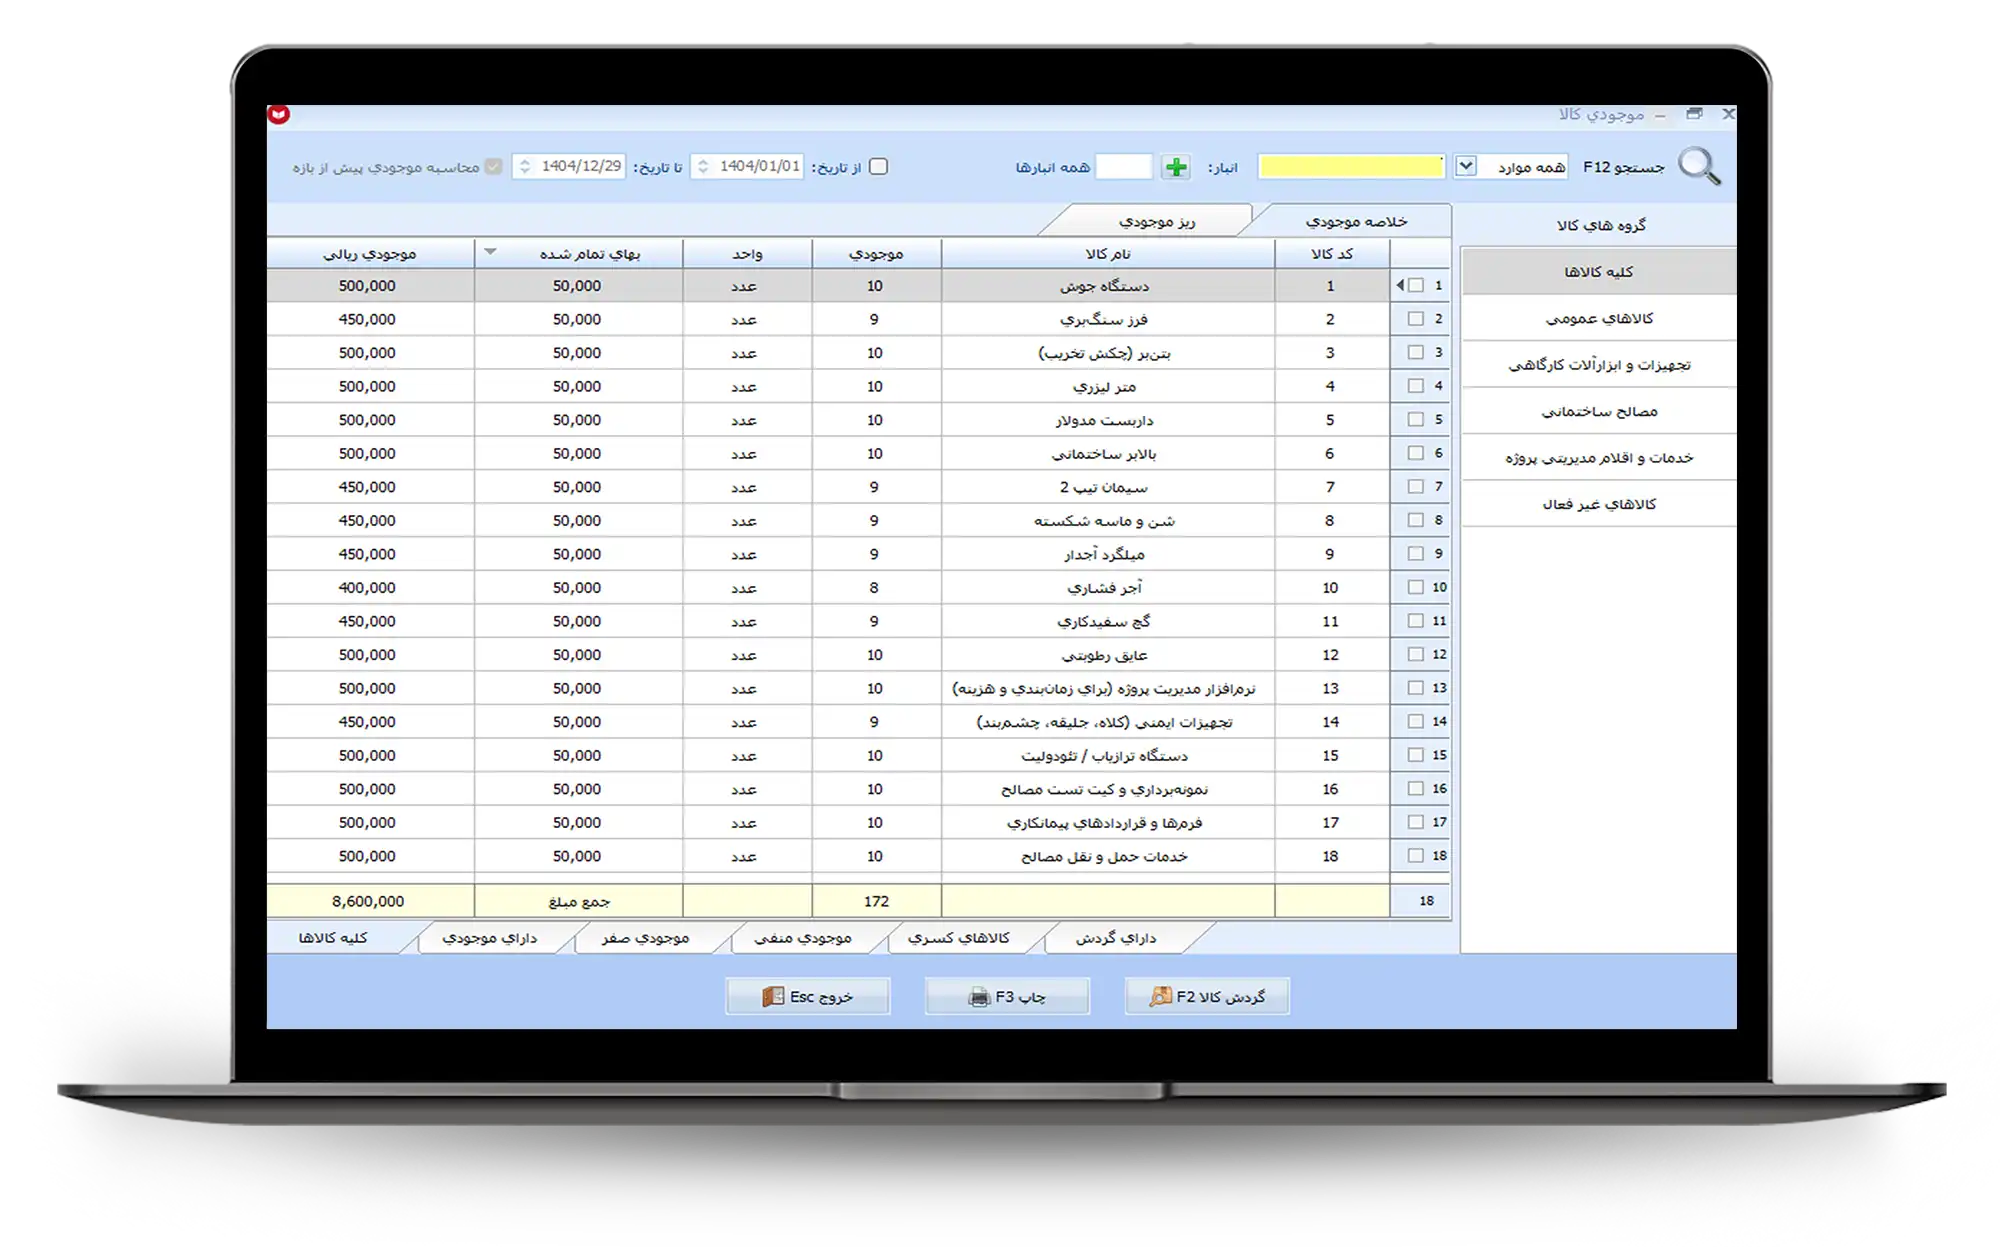Select the مصالح ساختماني group
Screen dimensions: 2000x1247
click(1598, 411)
